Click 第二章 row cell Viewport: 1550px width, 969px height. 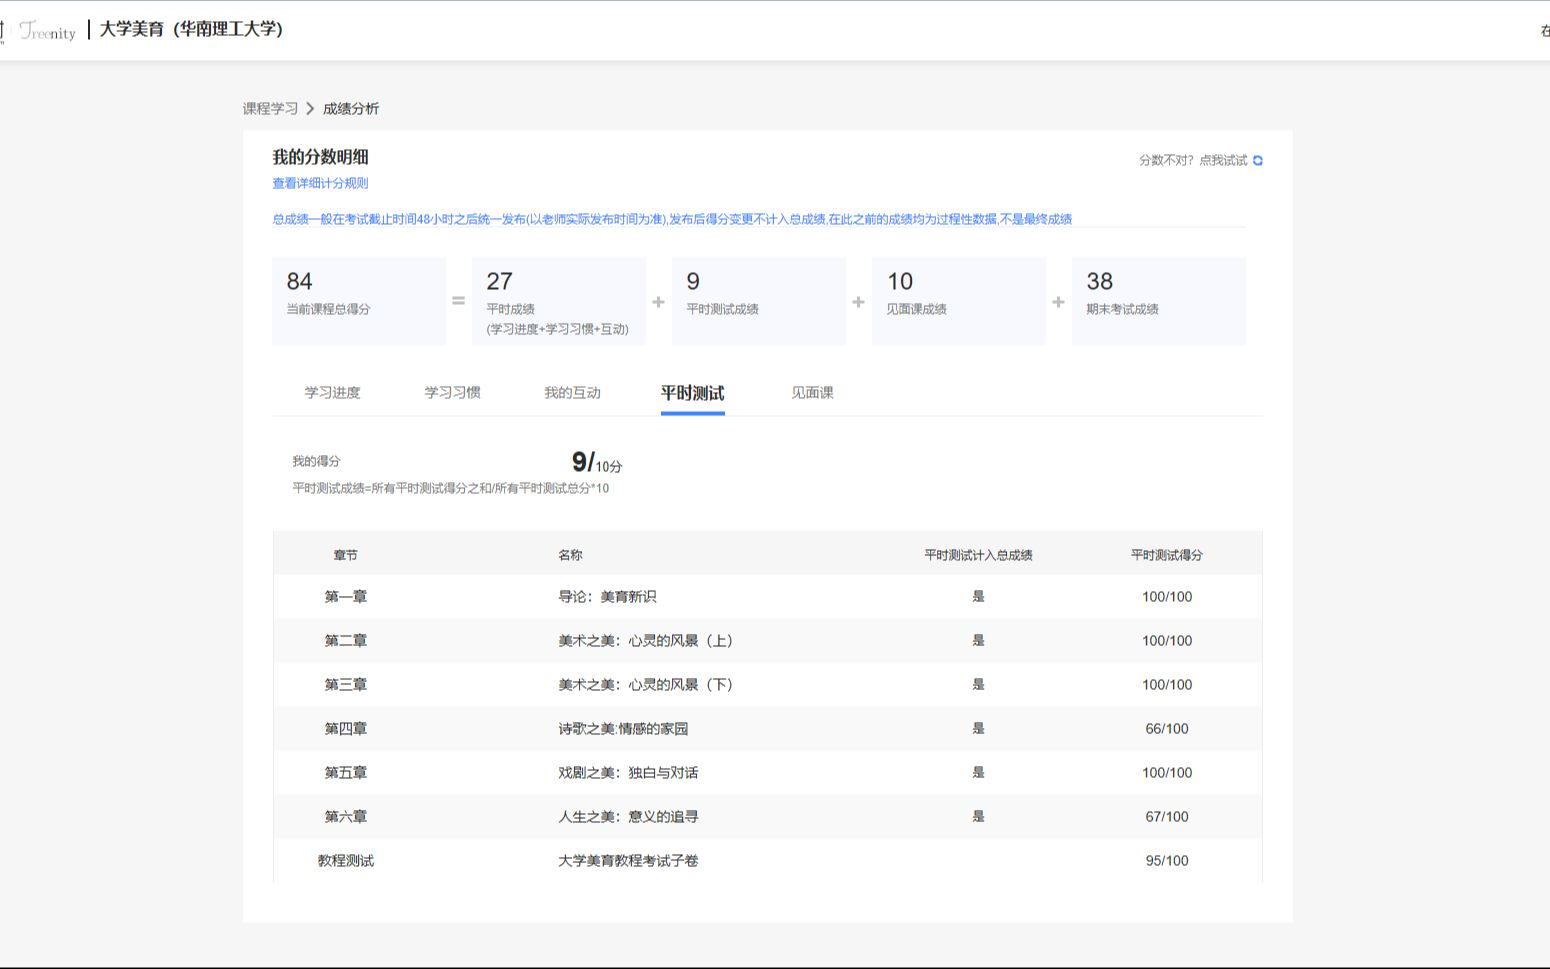345,641
